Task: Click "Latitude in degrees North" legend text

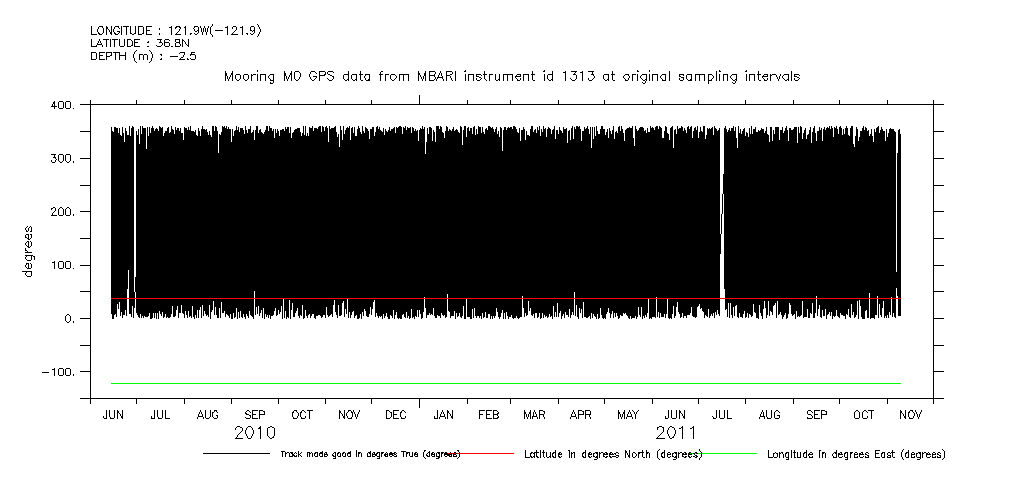Action: click(x=613, y=454)
